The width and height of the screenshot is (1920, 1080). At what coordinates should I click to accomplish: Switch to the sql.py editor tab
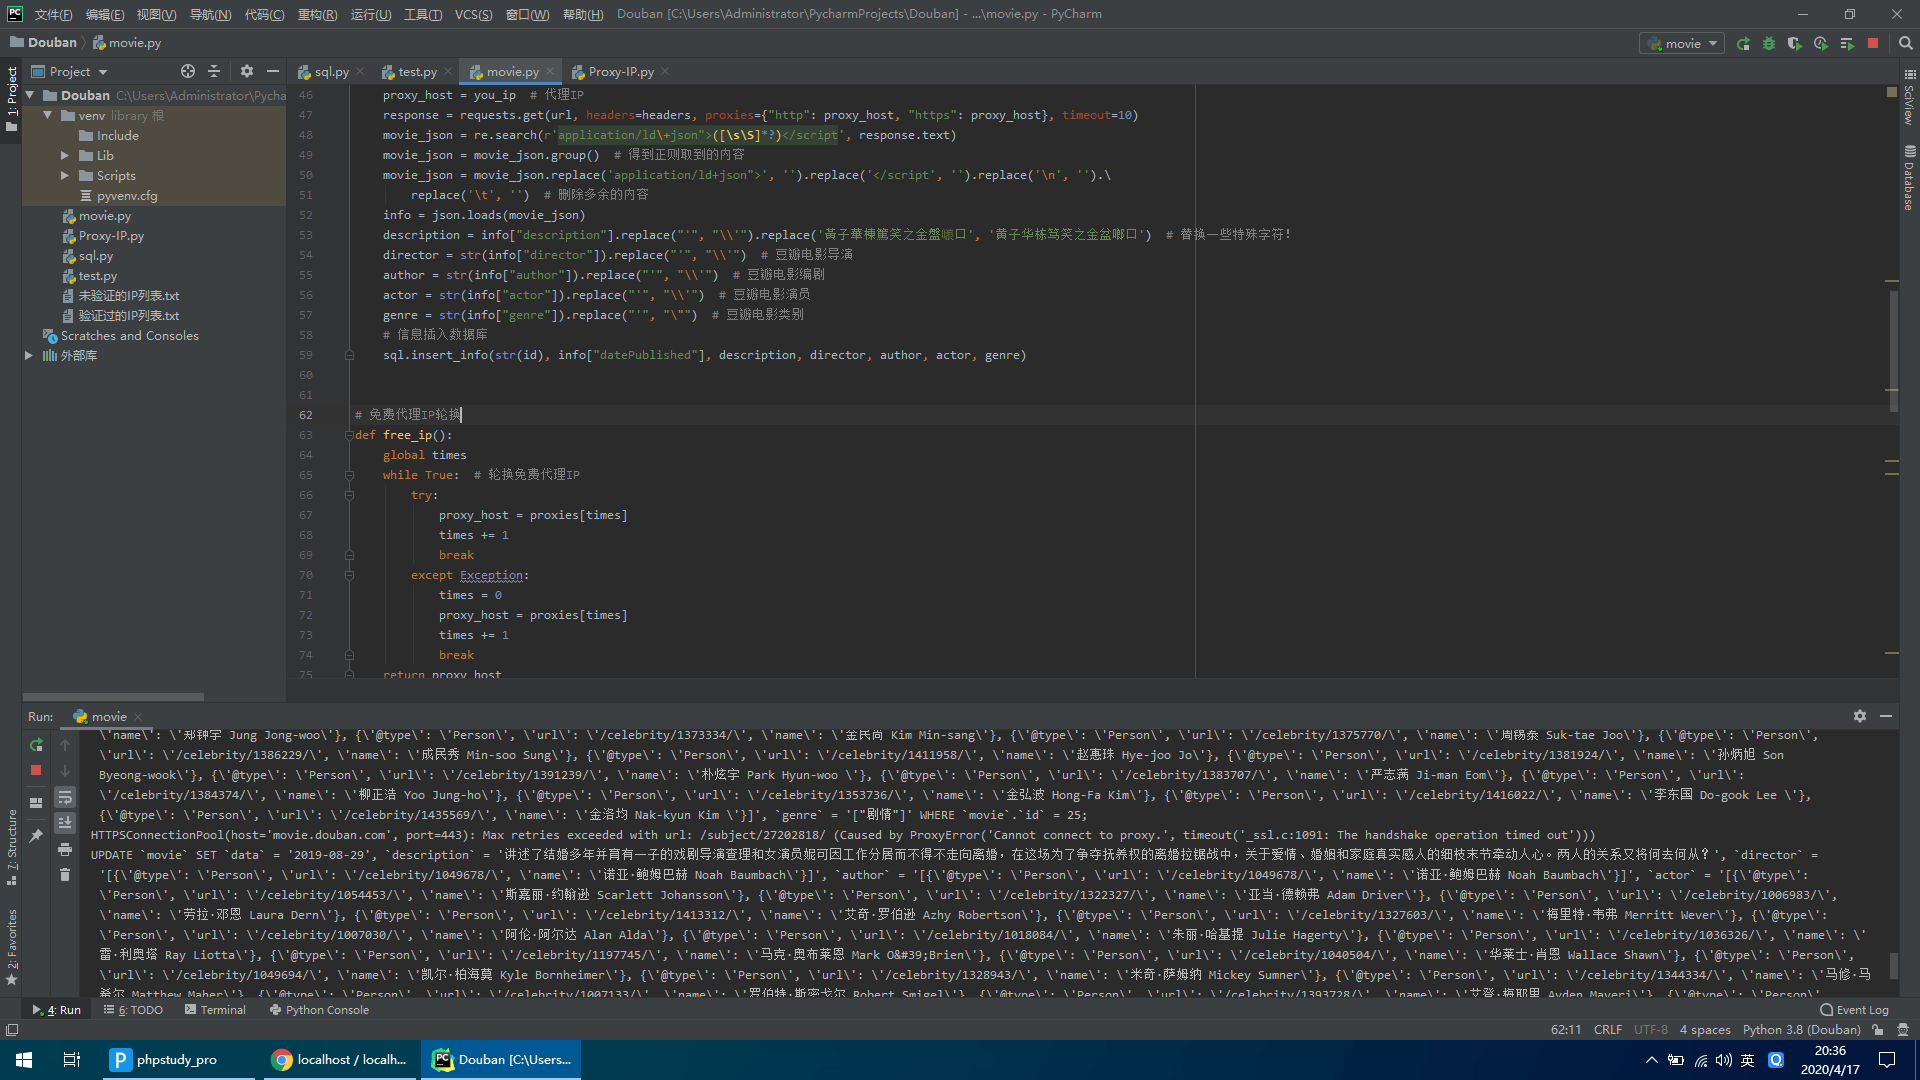[331, 71]
